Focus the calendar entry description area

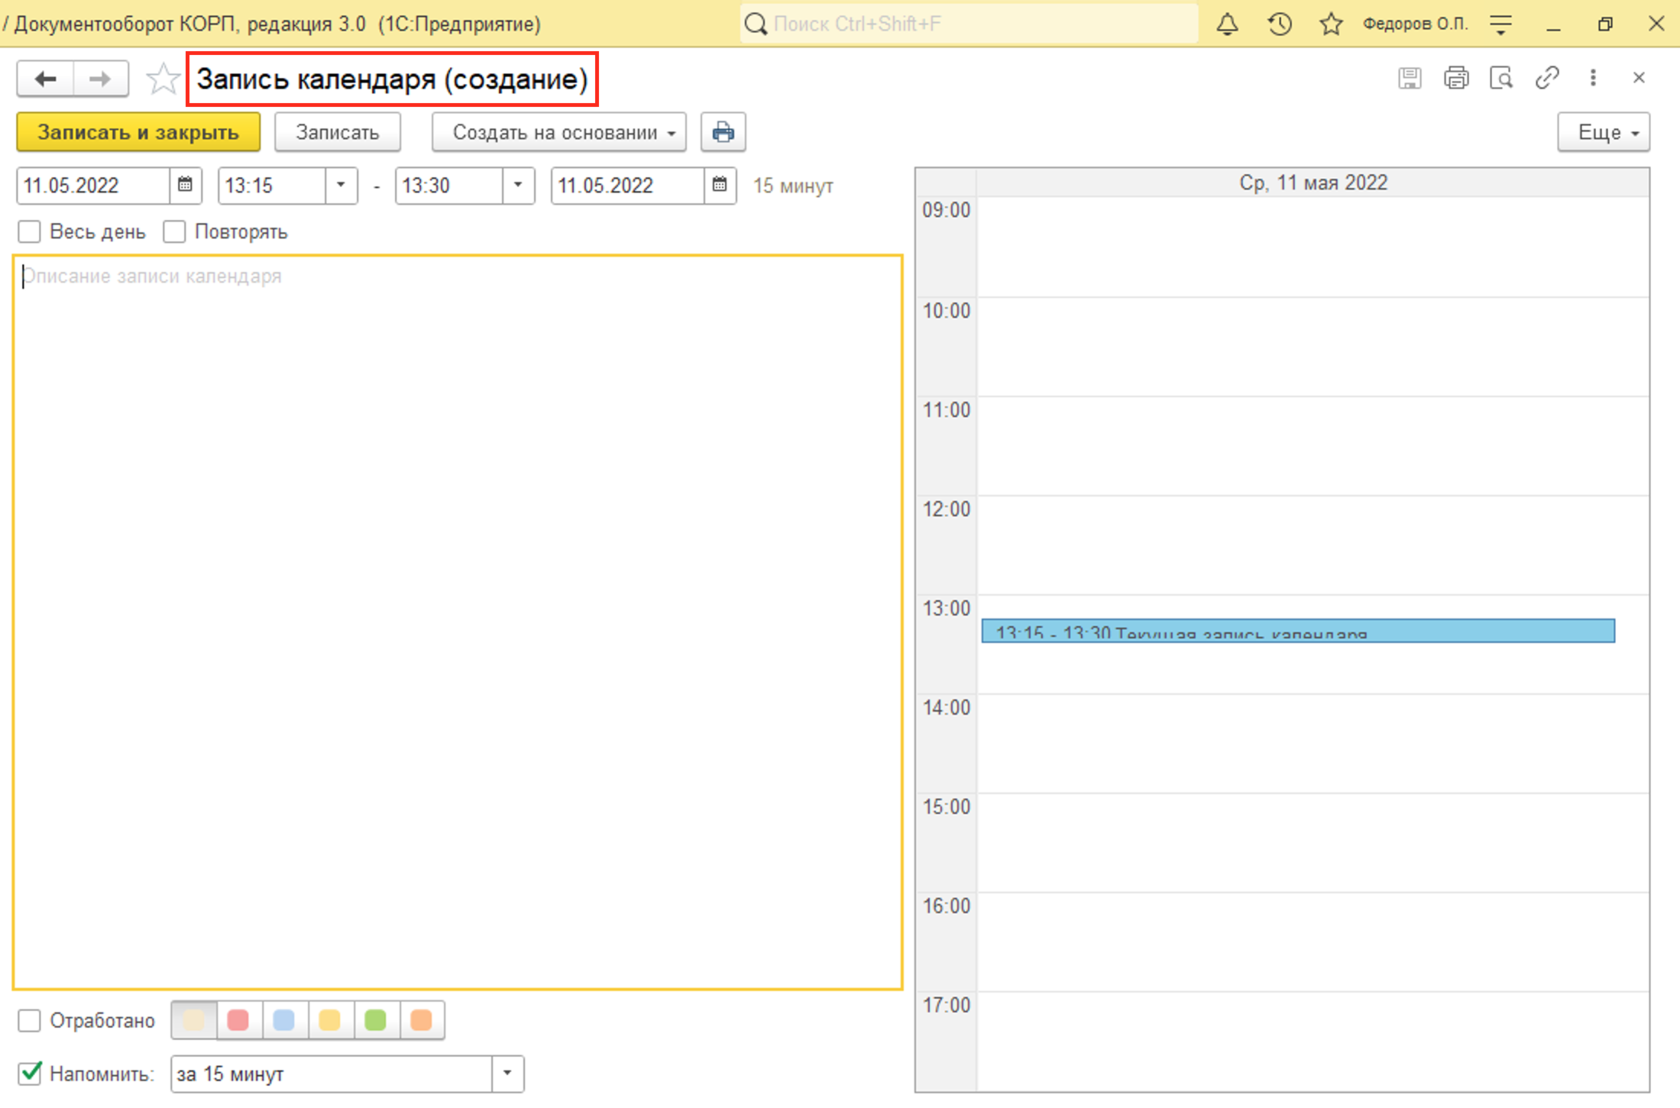458,622
